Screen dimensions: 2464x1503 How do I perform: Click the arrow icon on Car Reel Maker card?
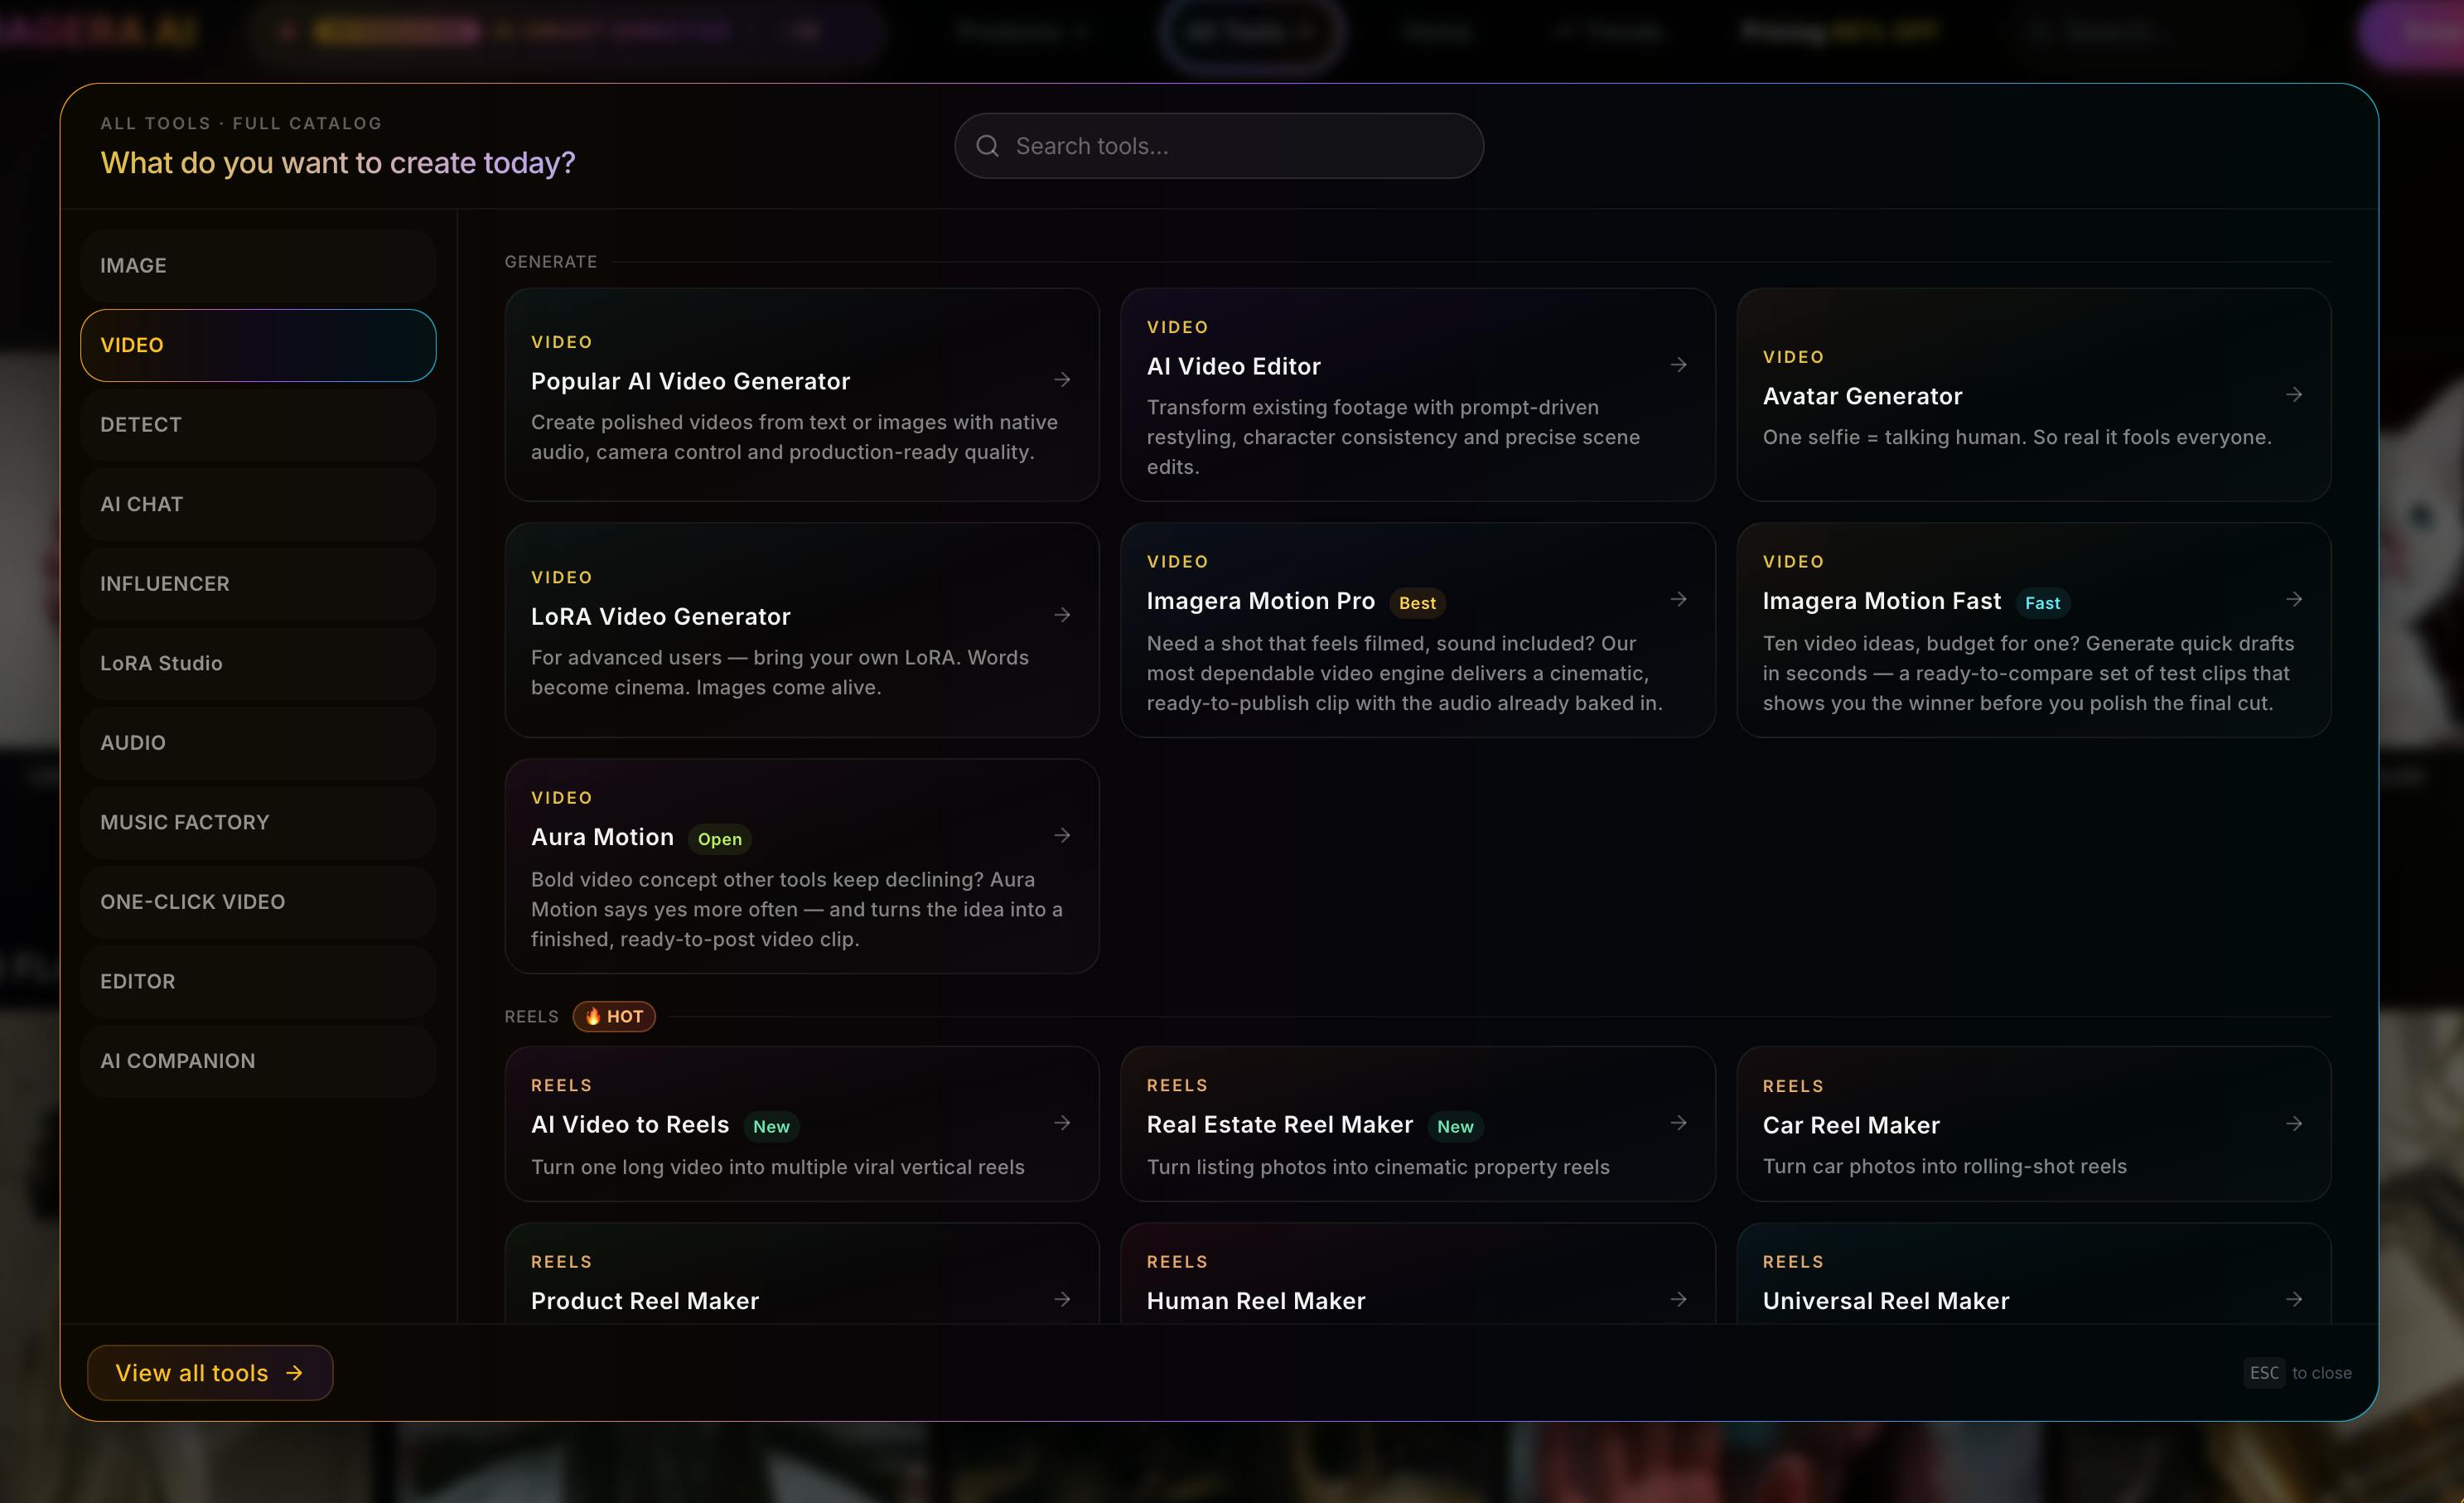[x=2294, y=1124]
